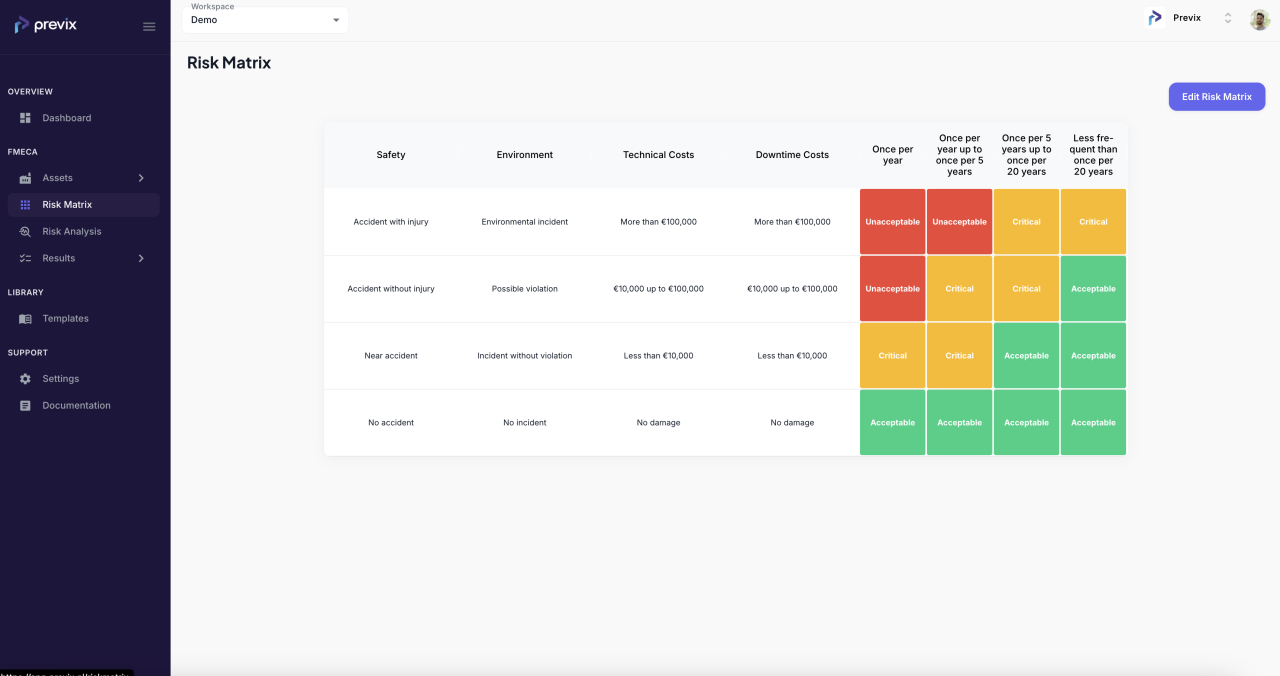Click the Edit Risk Matrix button
The image size is (1280, 676).
[1216, 97]
